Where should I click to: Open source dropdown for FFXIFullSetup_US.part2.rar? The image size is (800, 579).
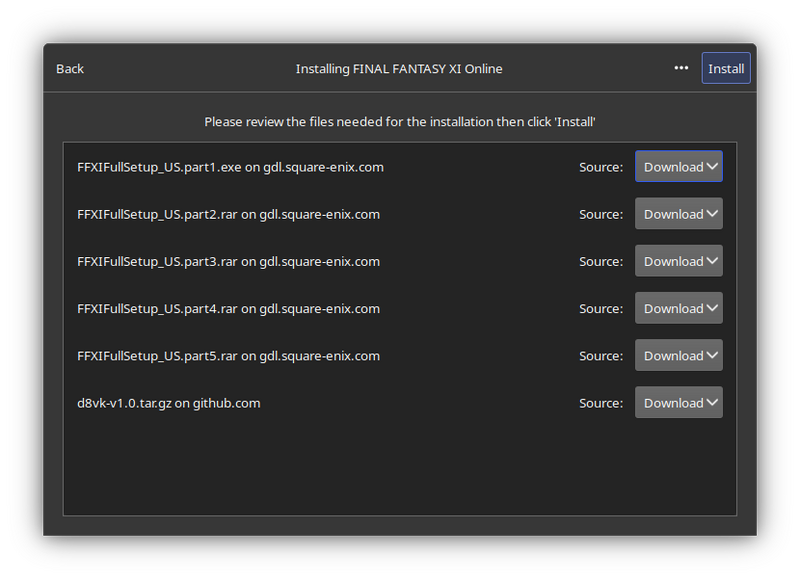679,214
